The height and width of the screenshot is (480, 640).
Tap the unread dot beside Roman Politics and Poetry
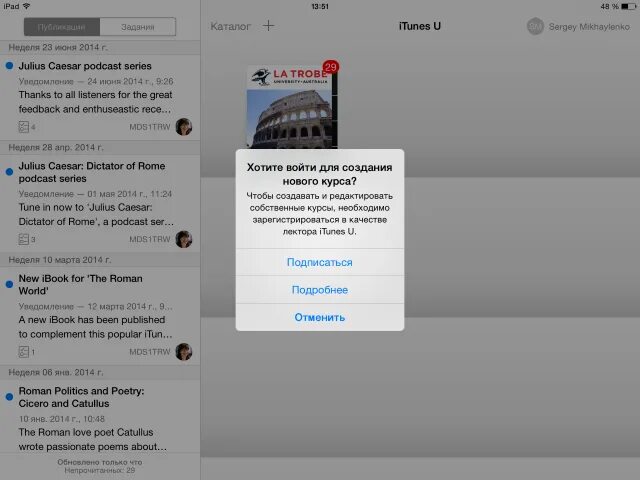point(9,396)
